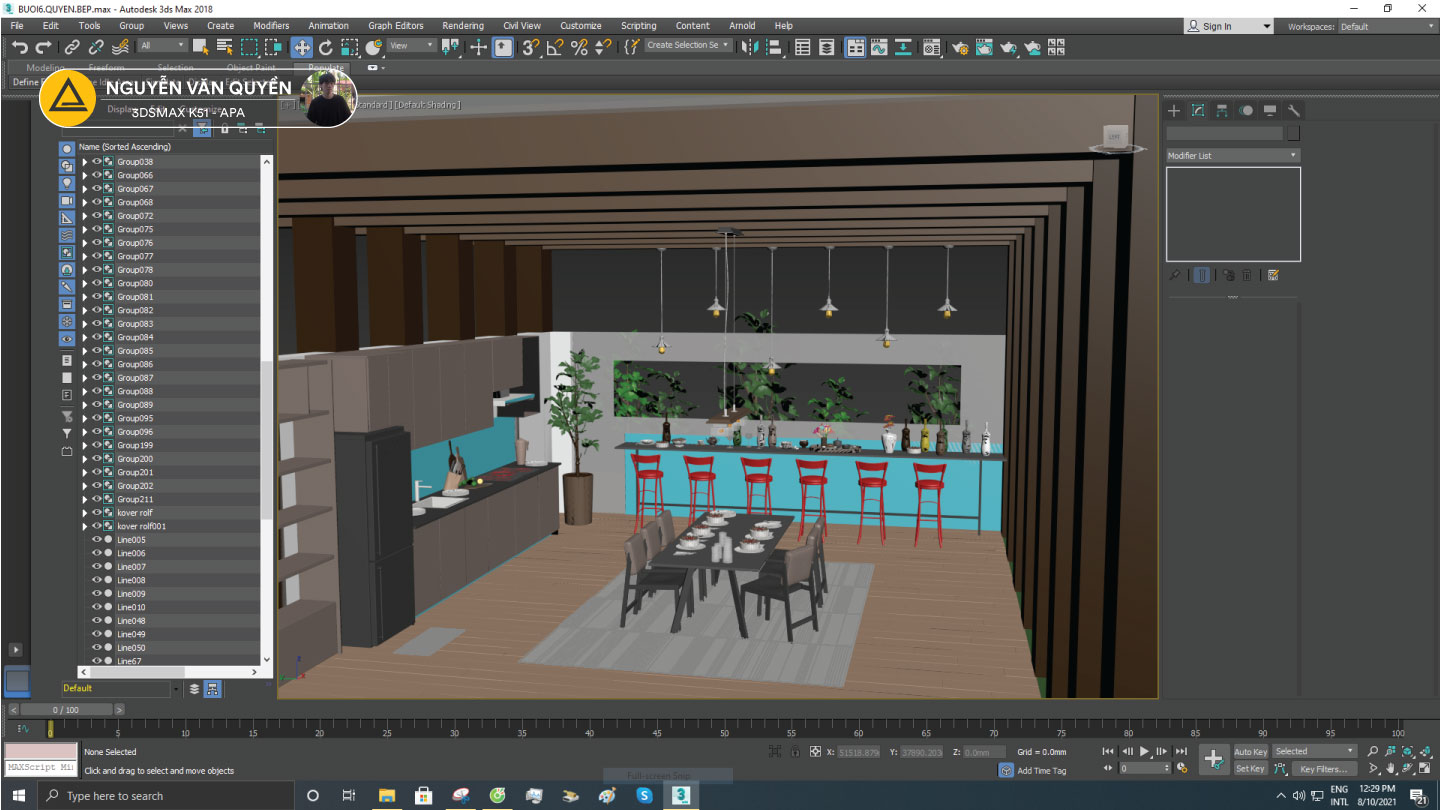Open the Utilities panel wrench icon

tap(1293, 111)
